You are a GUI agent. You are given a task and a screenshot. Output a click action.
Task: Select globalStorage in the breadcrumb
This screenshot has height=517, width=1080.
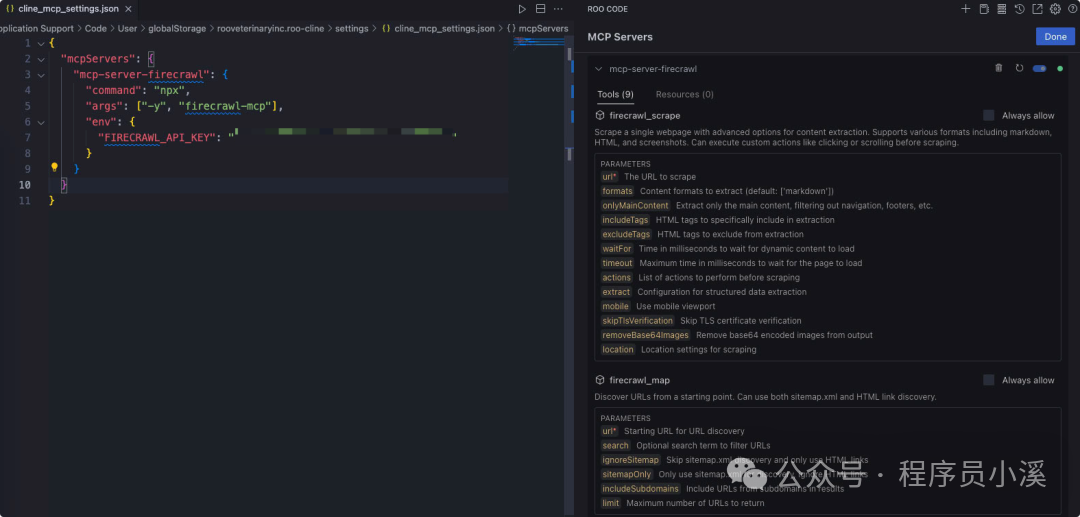coord(177,28)
